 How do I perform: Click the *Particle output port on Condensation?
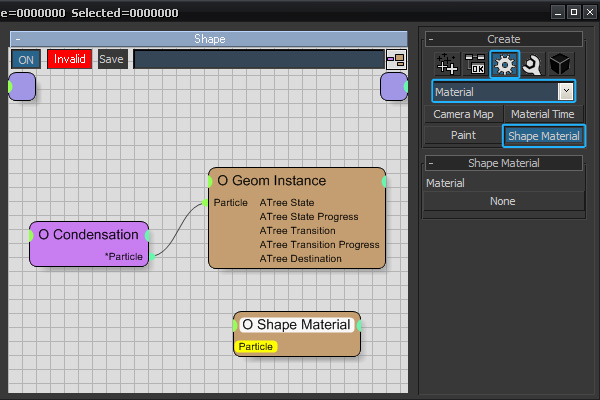point(152,256)
